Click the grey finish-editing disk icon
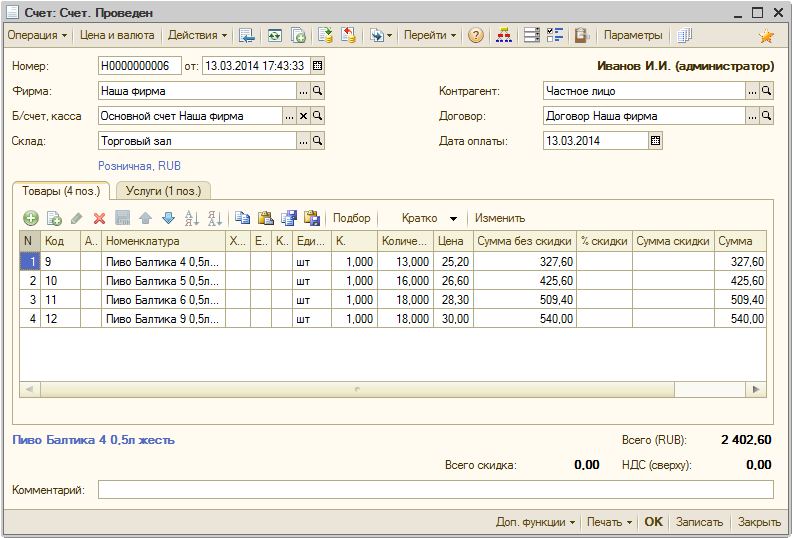Image resolution: width=792 pixels, height=538 pixels. click(x=123, y=218)
